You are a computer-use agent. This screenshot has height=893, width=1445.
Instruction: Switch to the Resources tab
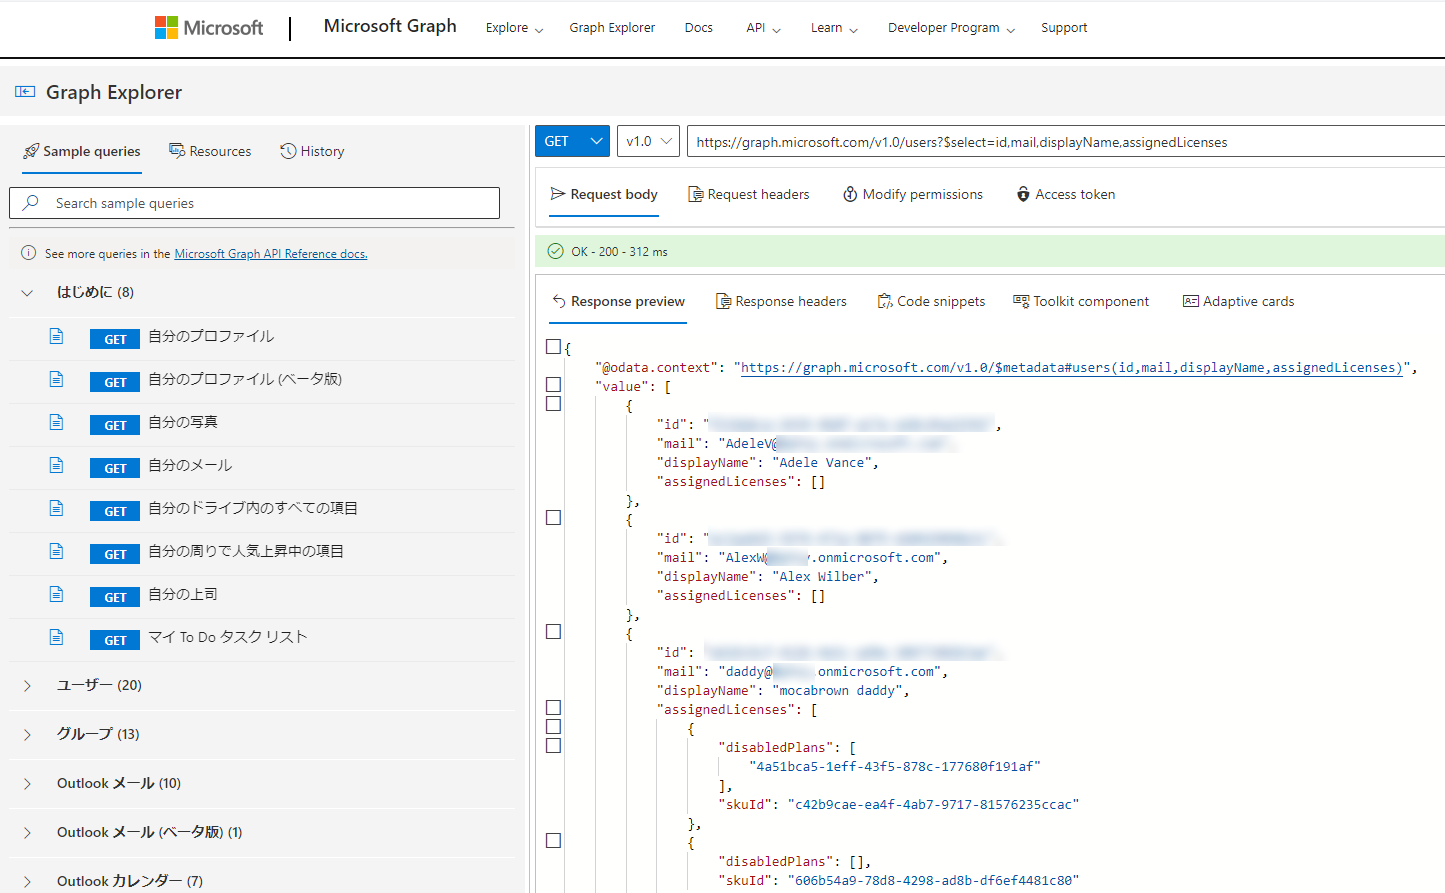210,151
